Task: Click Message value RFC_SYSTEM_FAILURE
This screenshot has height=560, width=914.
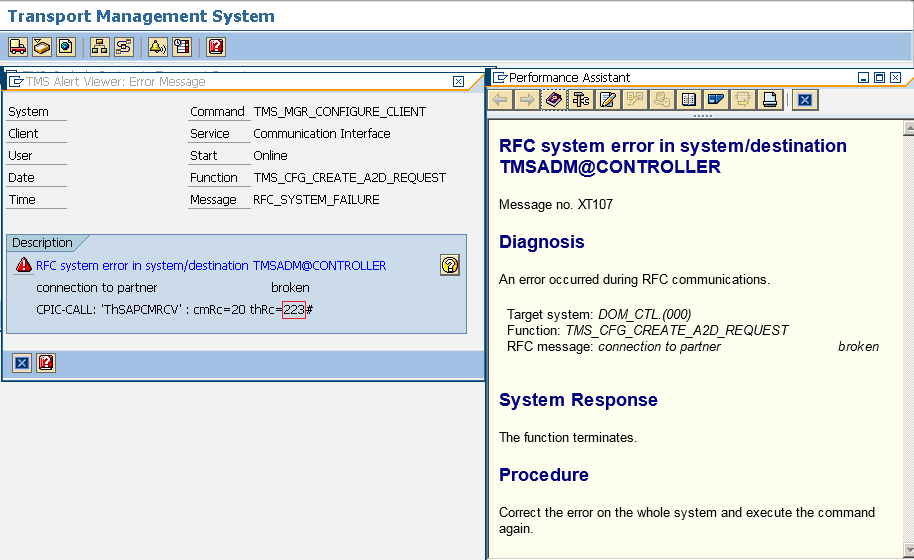Action: point(316,200)
